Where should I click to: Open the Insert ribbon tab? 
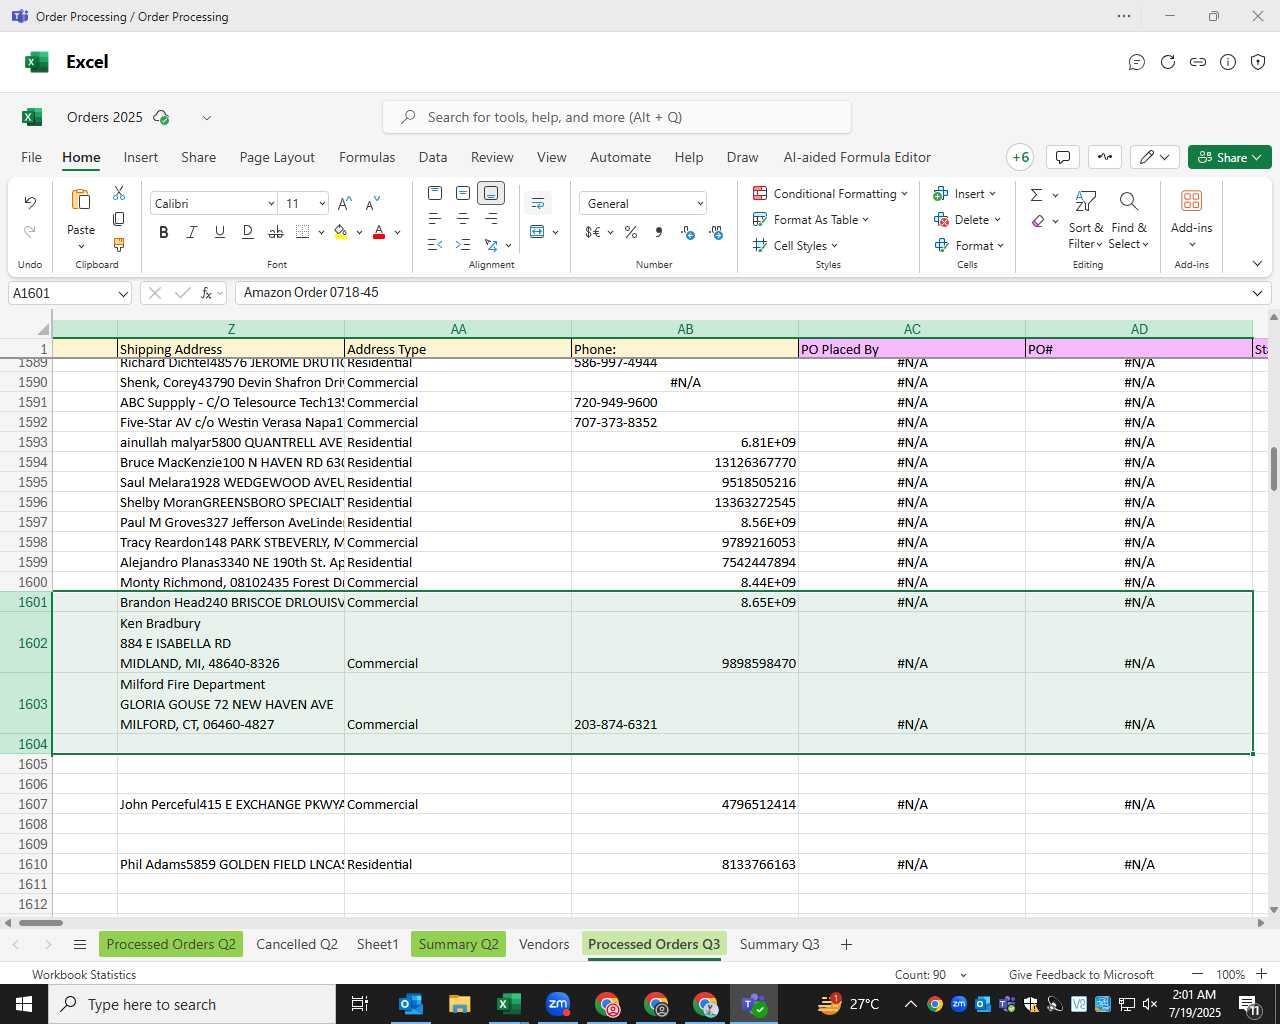tap(141, 157)
